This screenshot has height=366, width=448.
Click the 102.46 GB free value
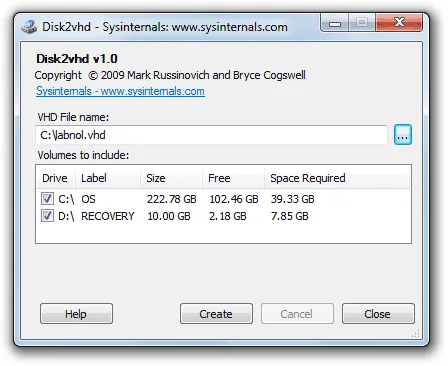coord(234,199)
